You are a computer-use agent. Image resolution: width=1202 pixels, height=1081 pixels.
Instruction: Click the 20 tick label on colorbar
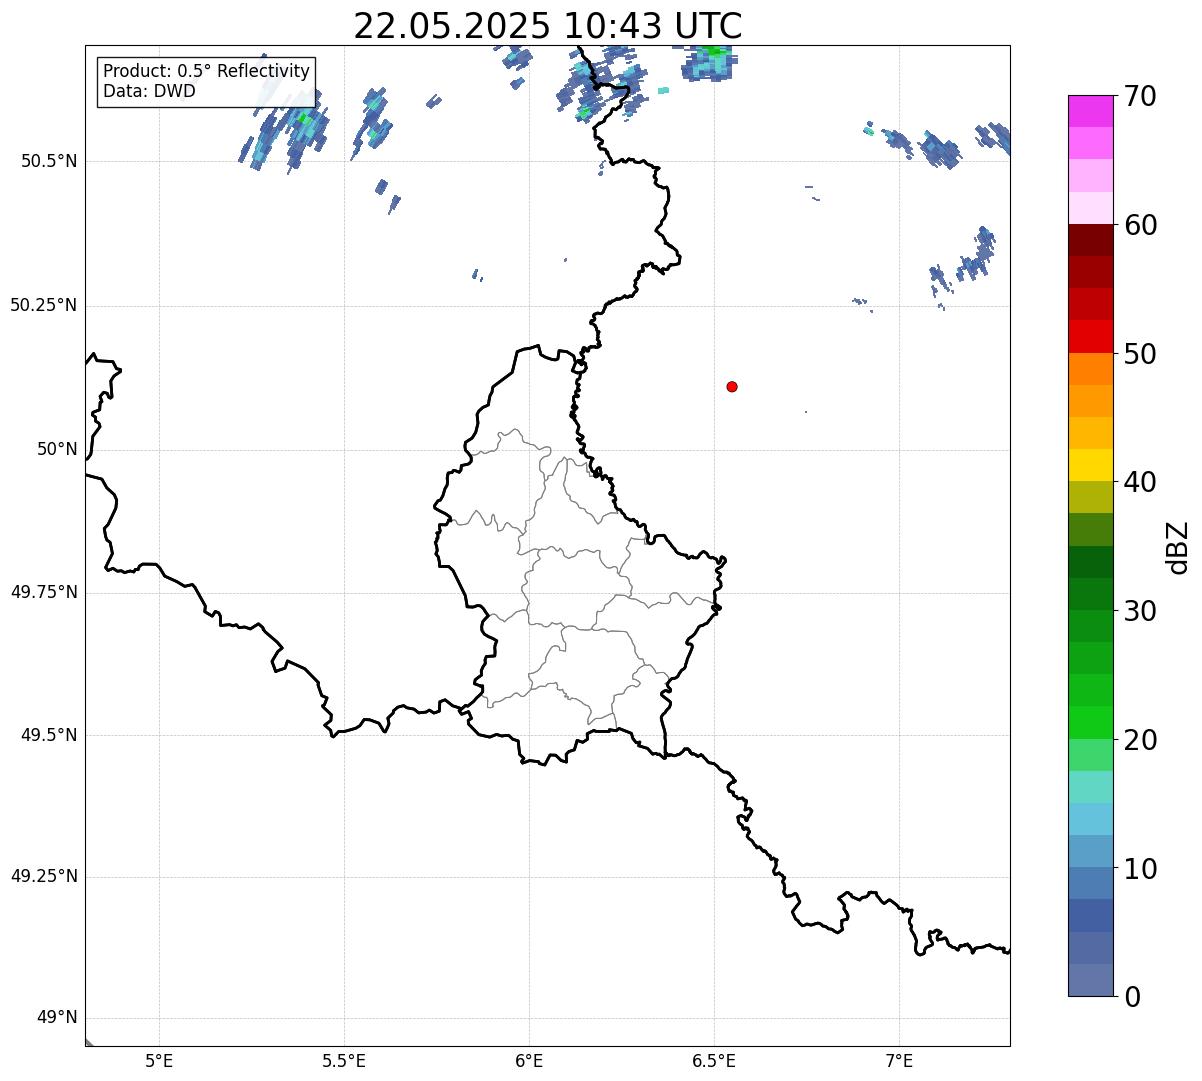coord(1140,740)
